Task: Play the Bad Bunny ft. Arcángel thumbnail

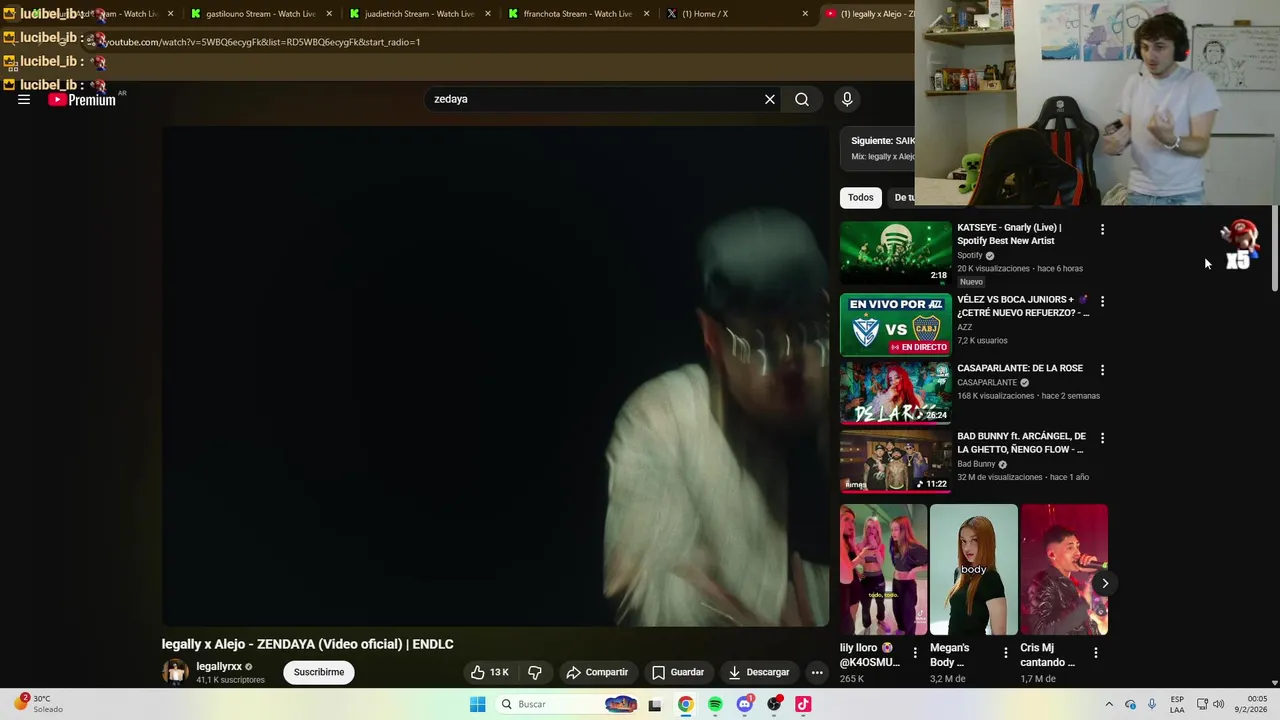Action: tap(896, 461)
